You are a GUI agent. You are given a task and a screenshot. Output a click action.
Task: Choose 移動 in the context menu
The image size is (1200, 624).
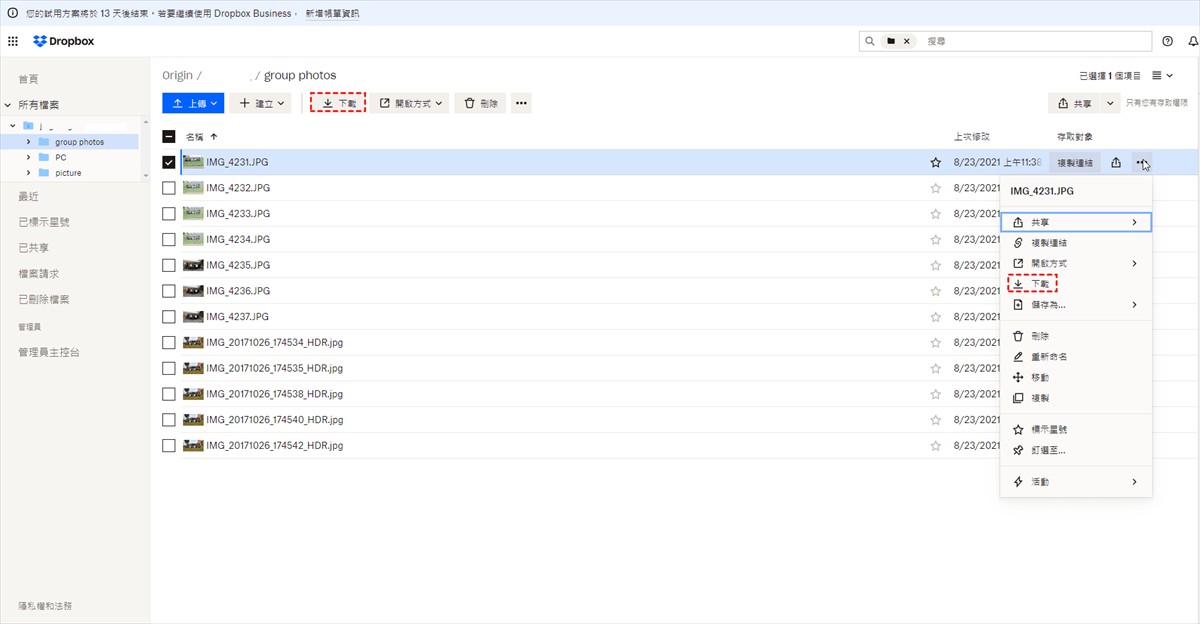[x=1076, y=377]
